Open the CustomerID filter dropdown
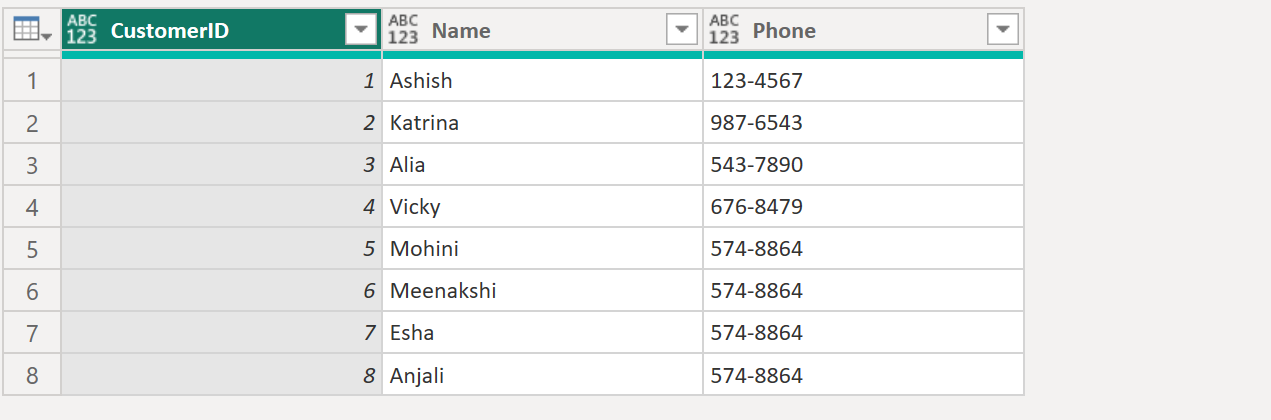 pos(360,31)
